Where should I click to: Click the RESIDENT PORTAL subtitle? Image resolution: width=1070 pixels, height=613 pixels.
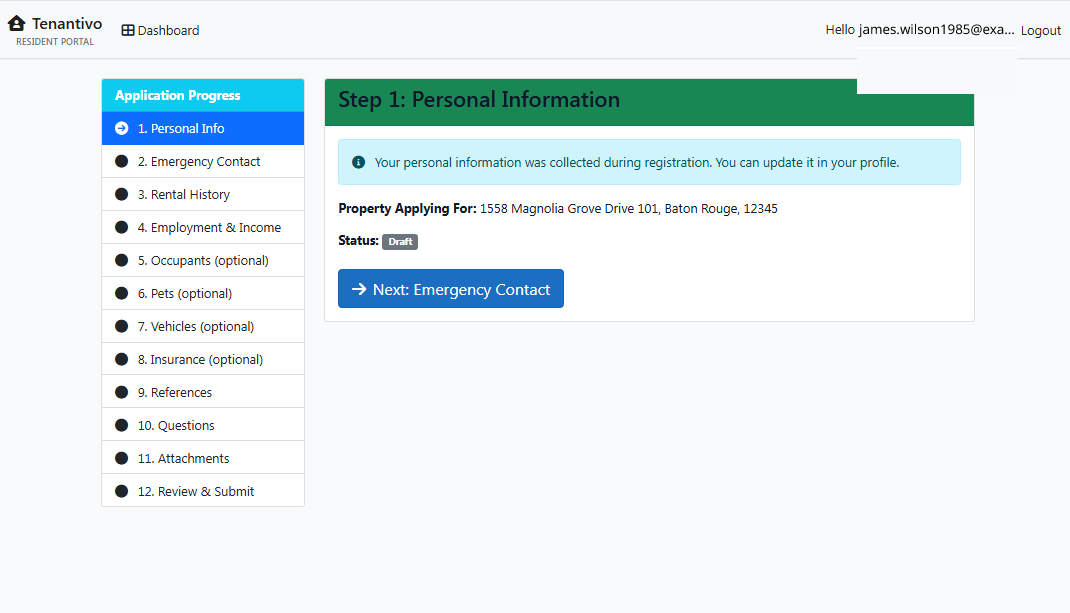pyautogui.click(x=55, y=42)
